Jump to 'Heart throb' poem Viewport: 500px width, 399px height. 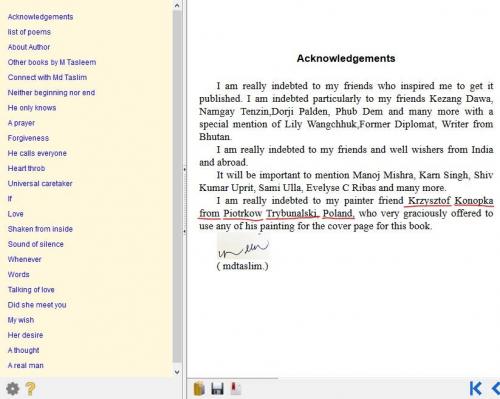(26, 168)
